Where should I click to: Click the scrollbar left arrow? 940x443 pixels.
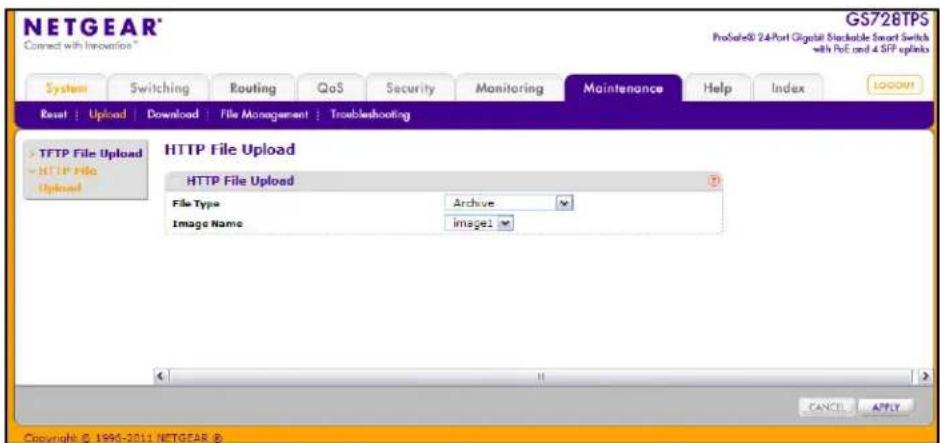point(160,376)
